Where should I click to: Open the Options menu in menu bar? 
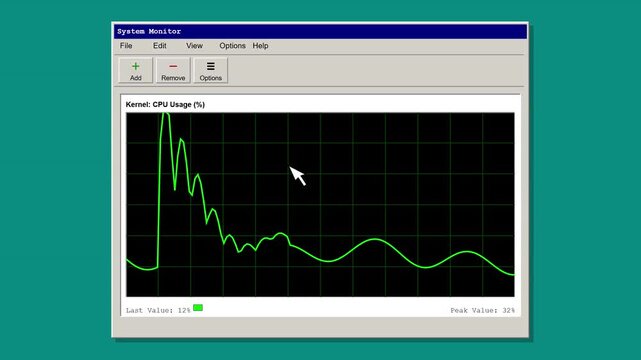232,46
